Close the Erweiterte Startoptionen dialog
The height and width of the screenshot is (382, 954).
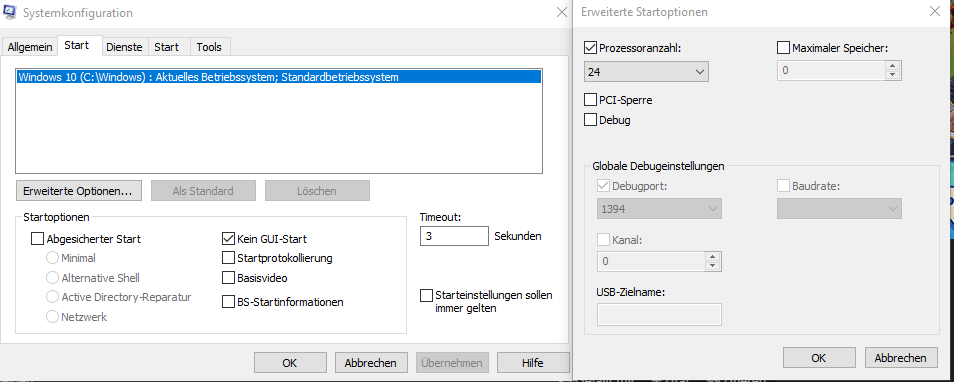(x=935, y=12)
